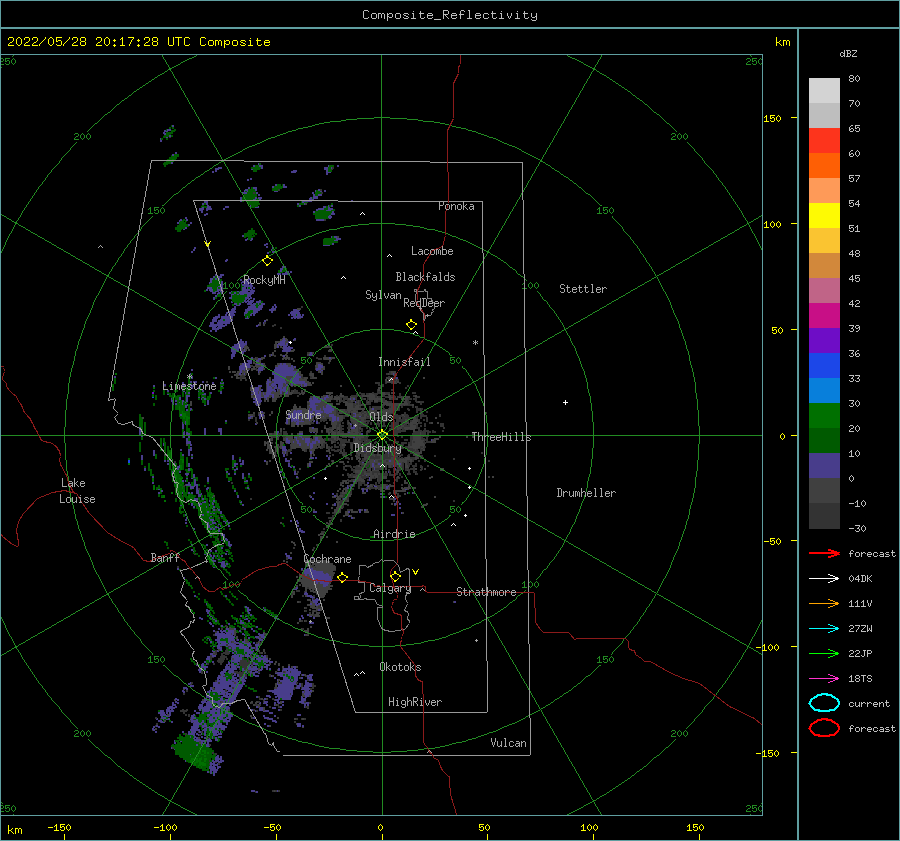Click the yellow diamond marker near RockyMH

[x=267, y=261]
